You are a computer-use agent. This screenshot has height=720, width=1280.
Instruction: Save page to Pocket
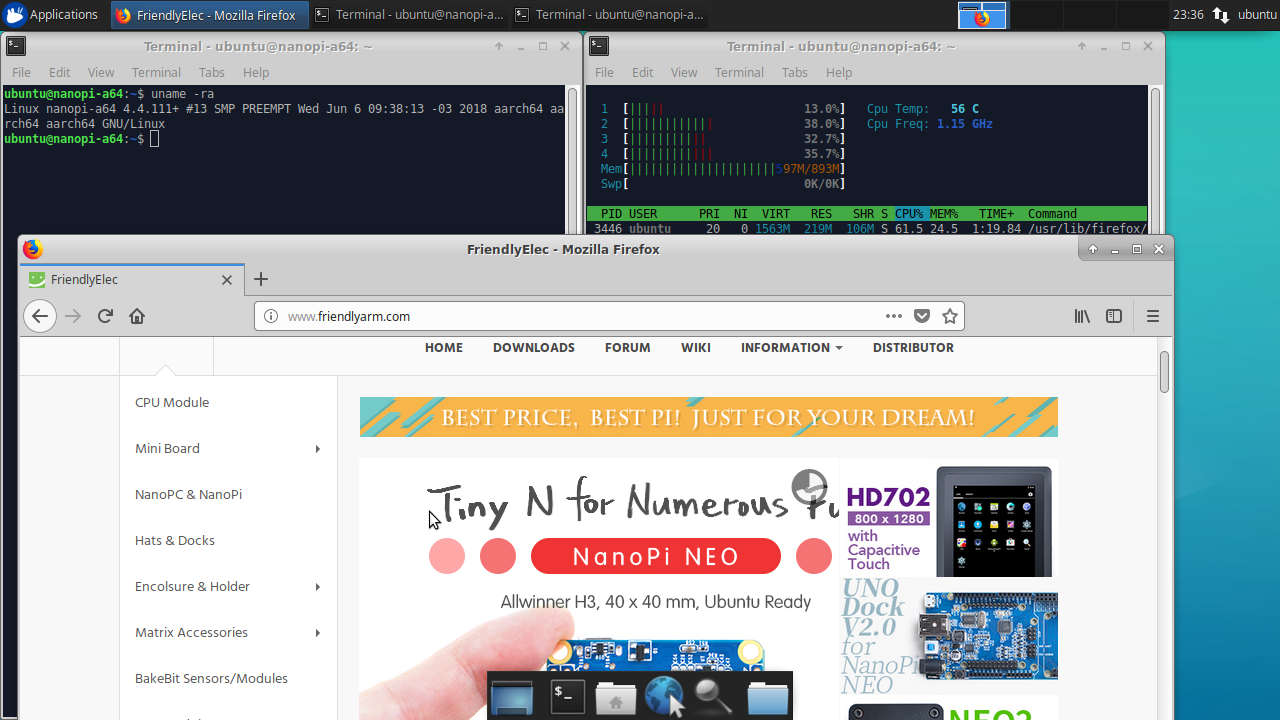click(x=922, y=316)
